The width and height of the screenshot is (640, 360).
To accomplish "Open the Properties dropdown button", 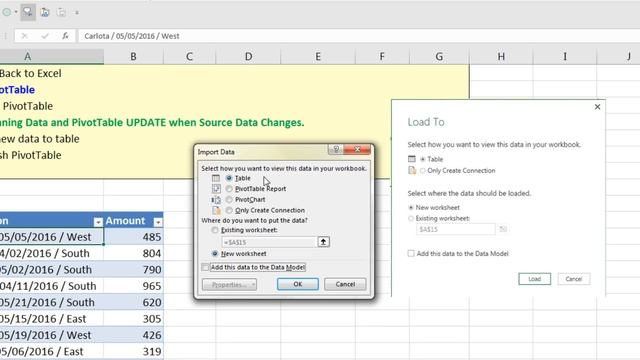I will (229, 284).
